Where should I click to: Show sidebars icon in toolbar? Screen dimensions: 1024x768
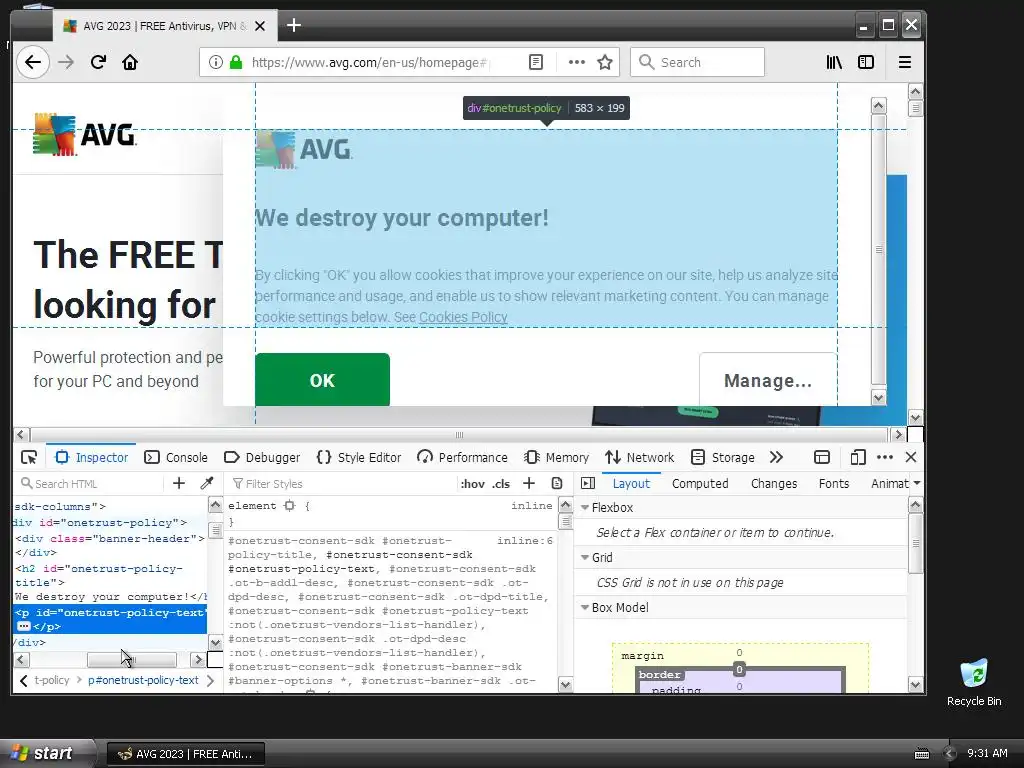pos(866,62)
